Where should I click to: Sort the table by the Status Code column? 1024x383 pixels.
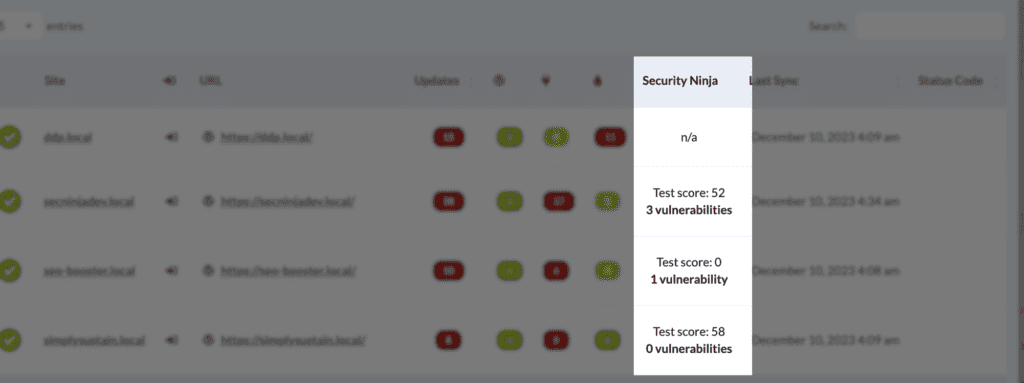click(x=950, y=81)
